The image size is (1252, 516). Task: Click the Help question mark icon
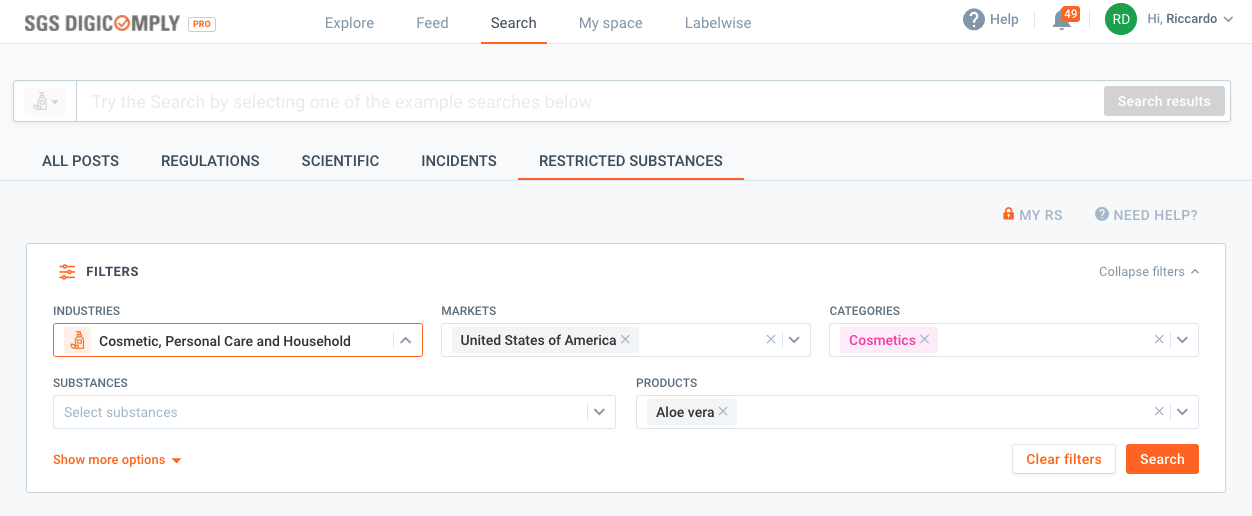(x=973, y=20)
